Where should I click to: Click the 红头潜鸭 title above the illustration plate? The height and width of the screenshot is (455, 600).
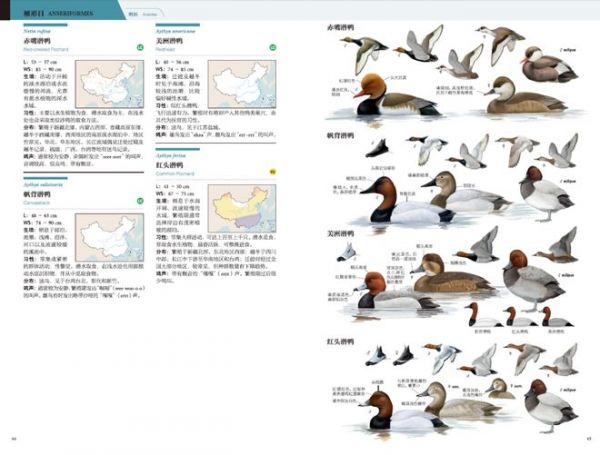pyautogui.click(x=340, y=341)
